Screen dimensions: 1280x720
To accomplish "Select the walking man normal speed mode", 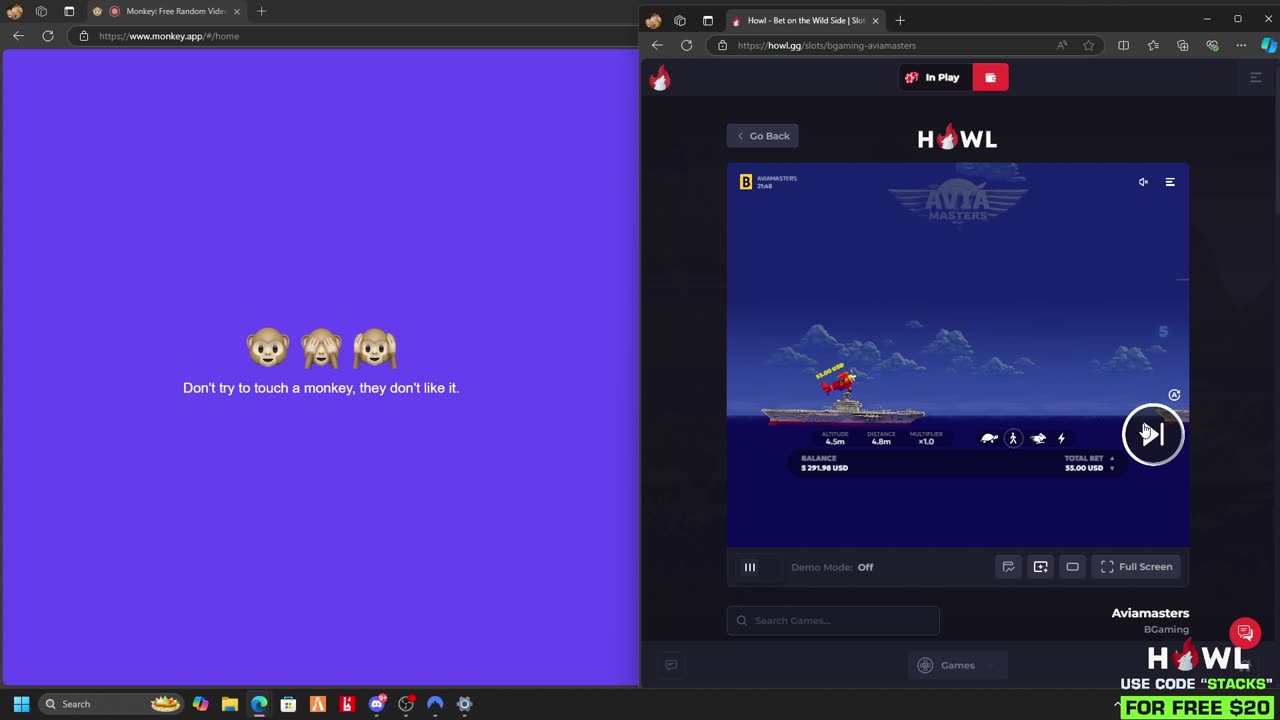I will pyautogui.click(x=1013, y=438).
